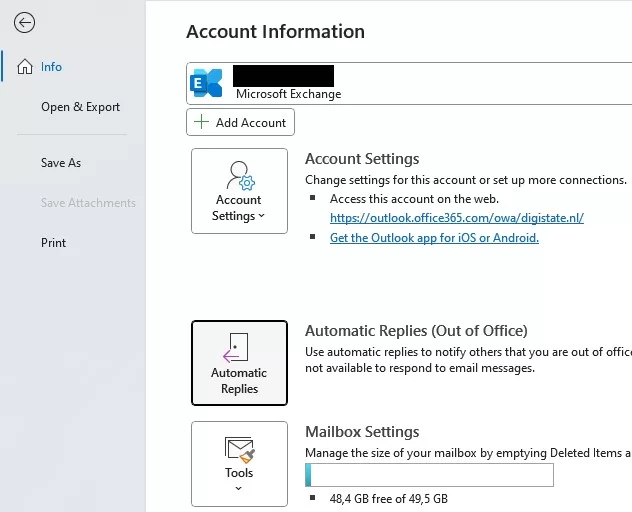
Task: Select Save As in the sidebar
Action: 61,162
